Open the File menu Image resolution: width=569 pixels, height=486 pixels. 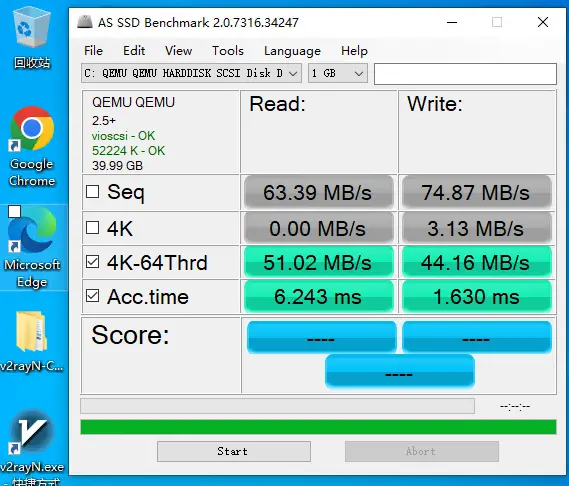93,51
